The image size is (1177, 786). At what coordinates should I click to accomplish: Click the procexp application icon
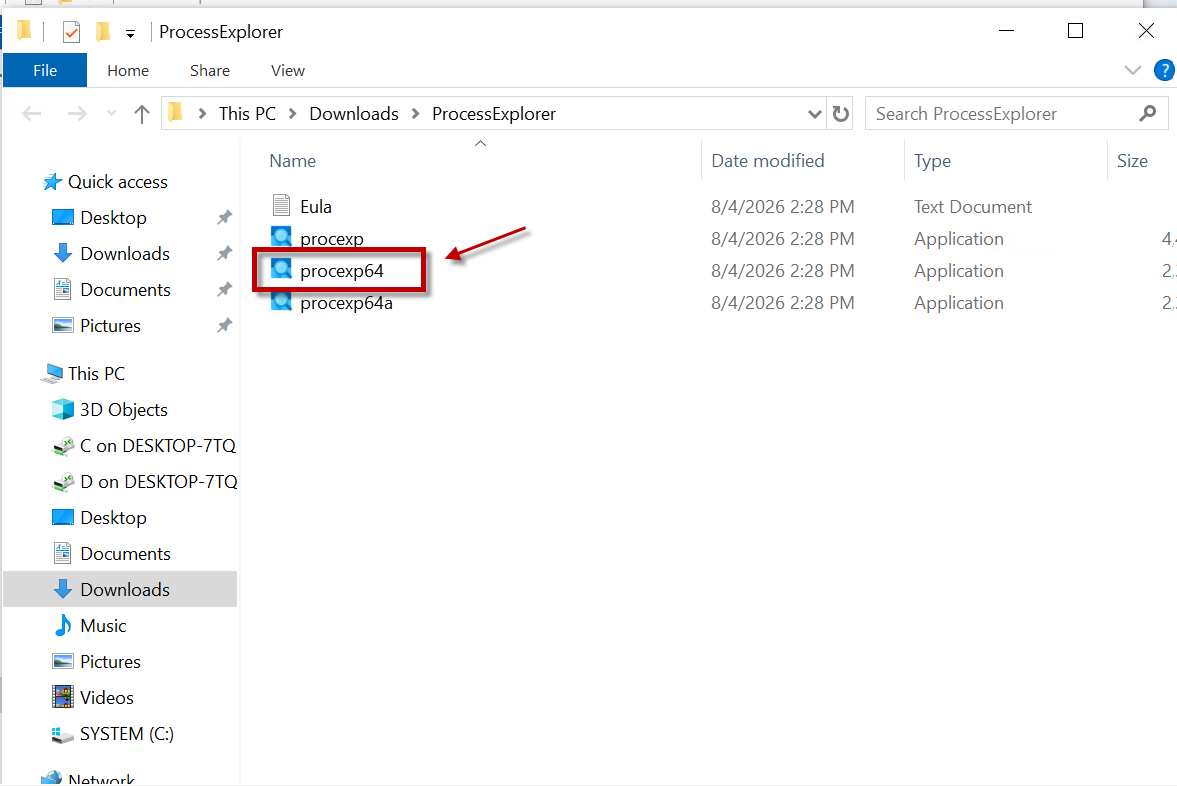pyautogui.click(x=281, y=237)
